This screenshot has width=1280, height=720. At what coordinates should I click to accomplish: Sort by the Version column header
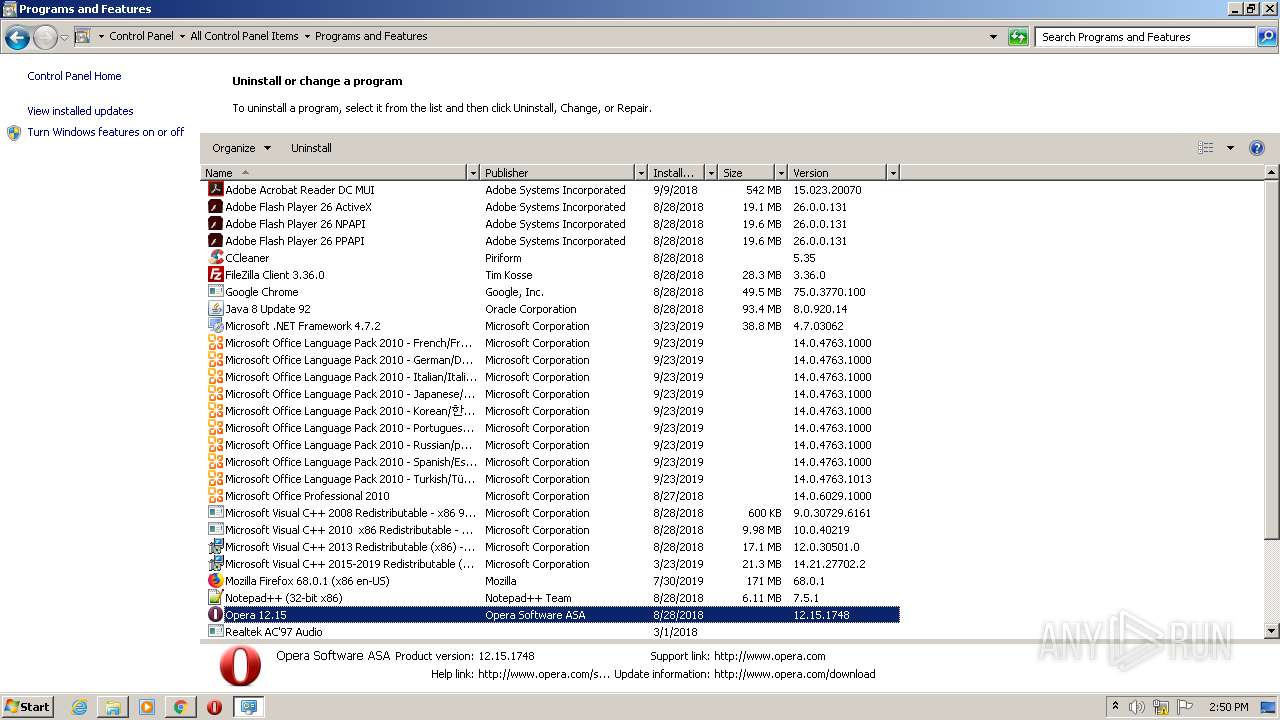pos(837,173)
